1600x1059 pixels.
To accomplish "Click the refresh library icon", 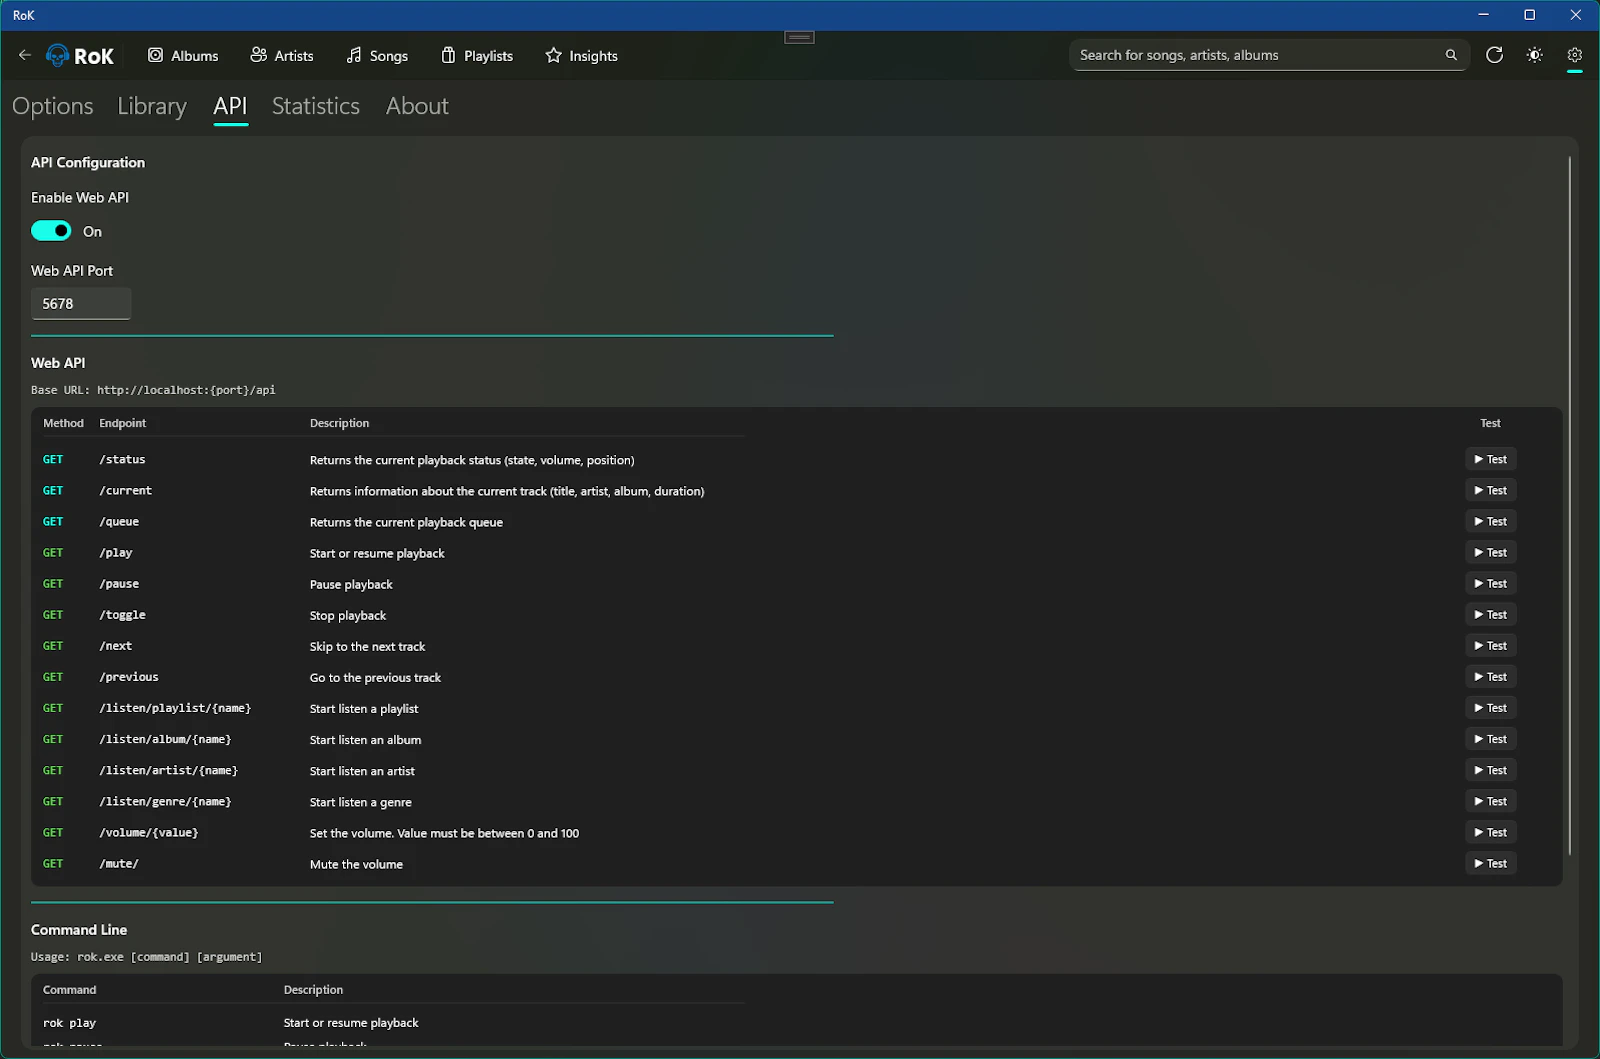I will pos(1494,55).
